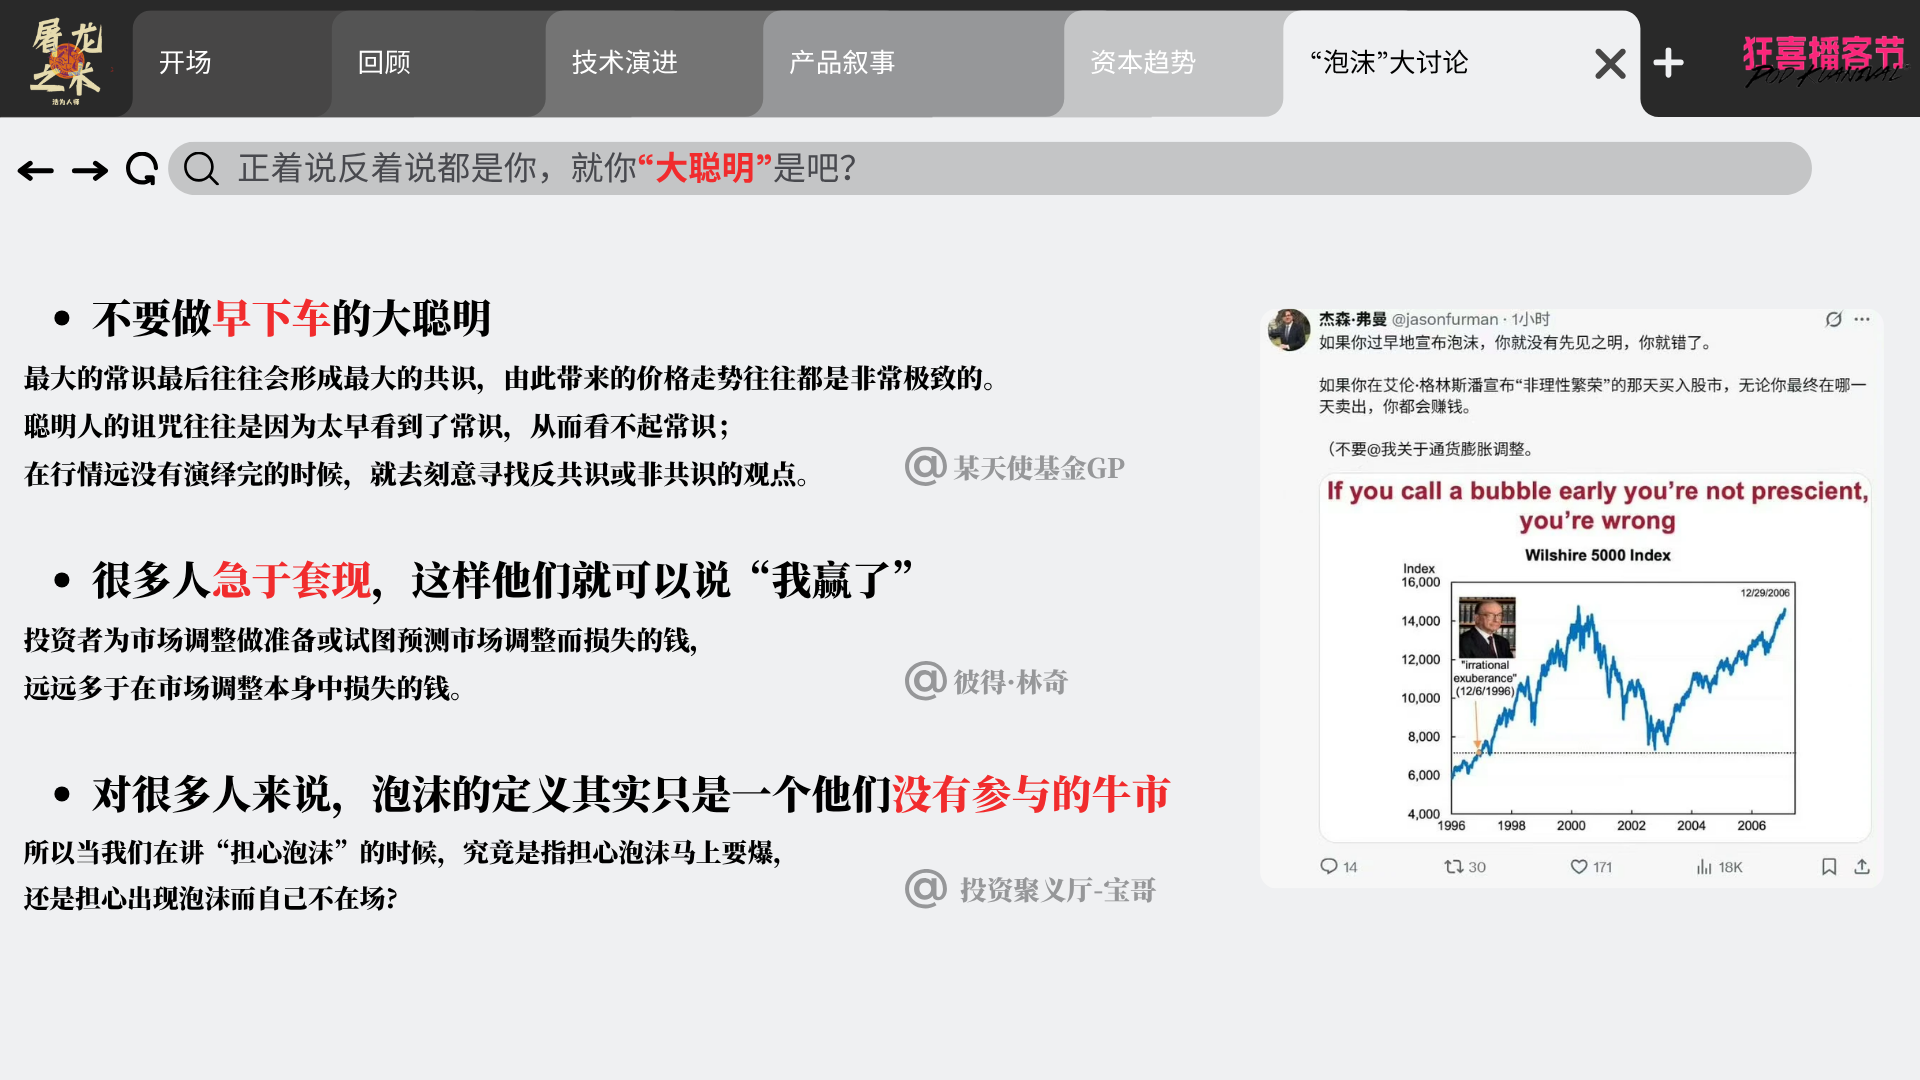The width and height of the screenshot is (1920, 1080).
Task: Open the 资本趋势 tab
Action: tap(1143, 63)
